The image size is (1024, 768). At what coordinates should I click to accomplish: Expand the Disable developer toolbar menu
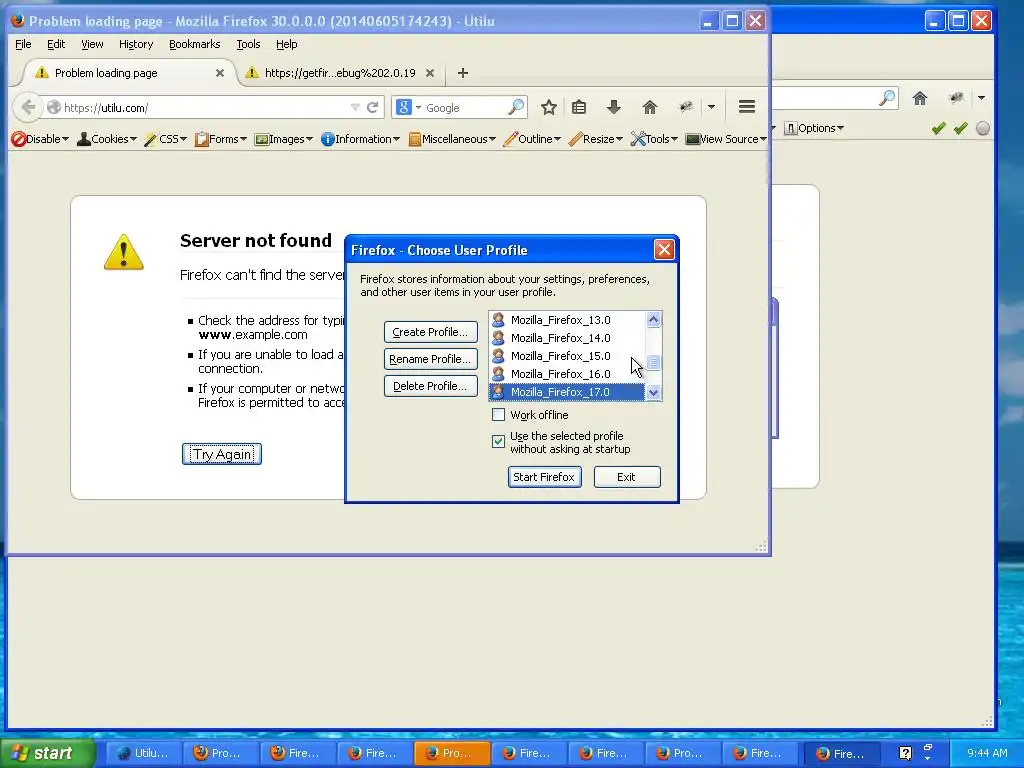click(40, 139)
